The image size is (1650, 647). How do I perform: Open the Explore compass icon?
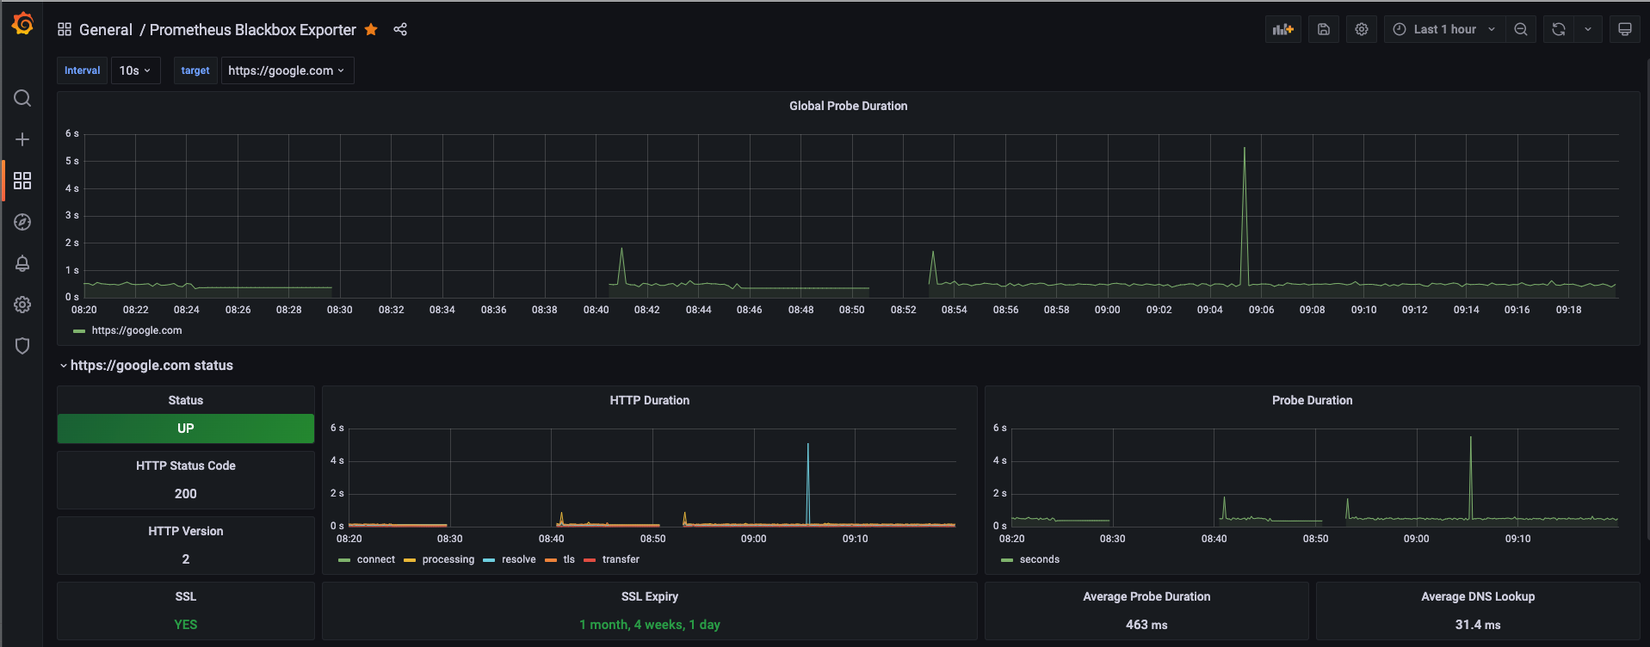(x=22, y=222)
